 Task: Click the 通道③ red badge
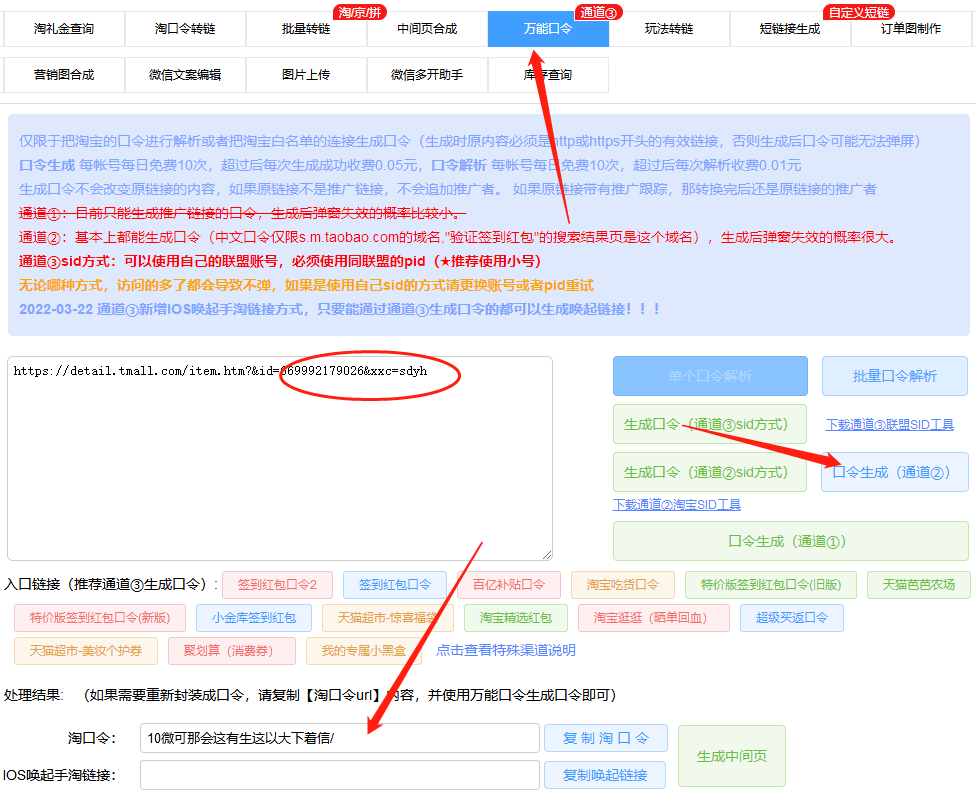point(598,12)
